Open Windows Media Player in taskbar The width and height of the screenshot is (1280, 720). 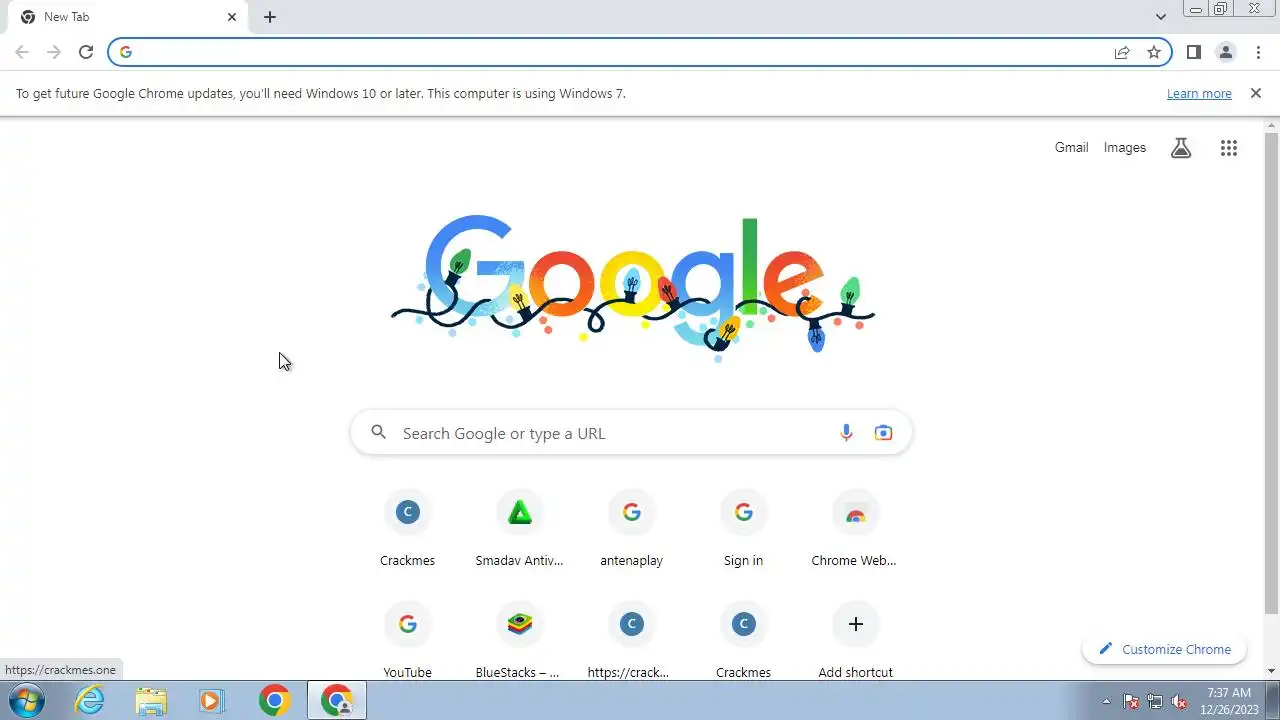[x=211, y=701]
